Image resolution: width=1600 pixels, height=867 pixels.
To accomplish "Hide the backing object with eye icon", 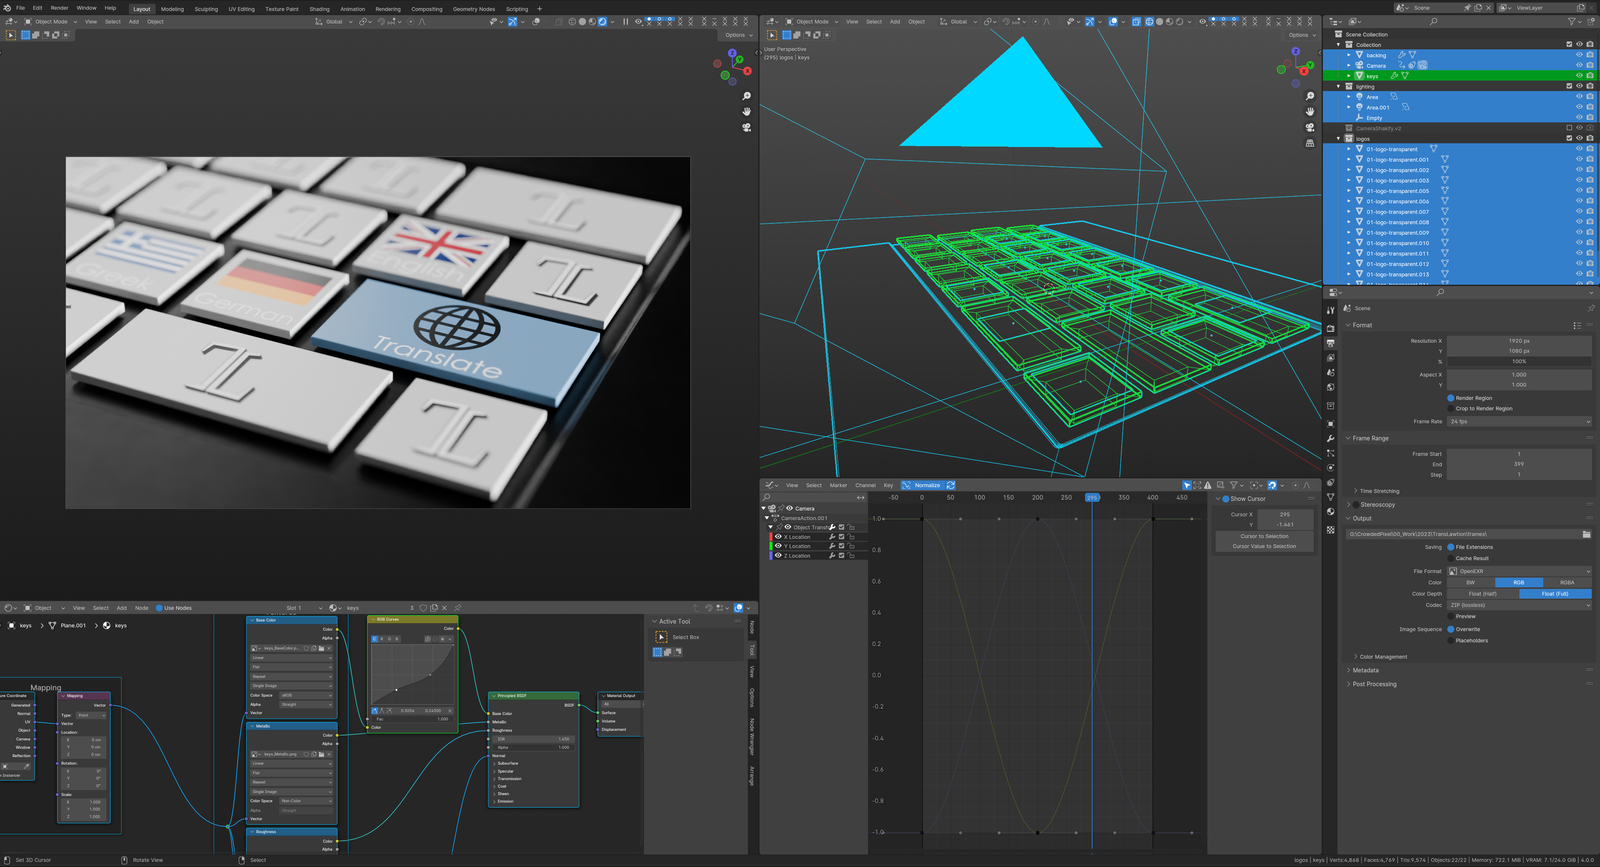I will tap(1579, 55).
